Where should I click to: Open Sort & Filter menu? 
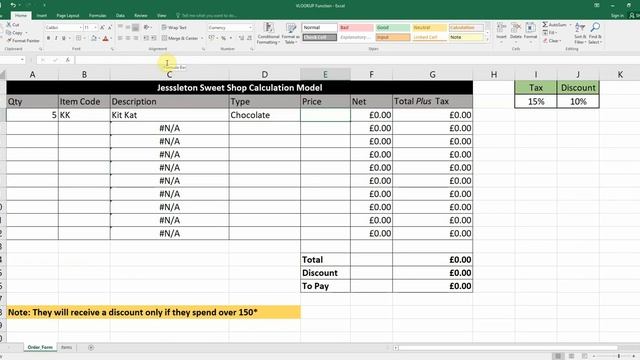(x=580, y=33)
